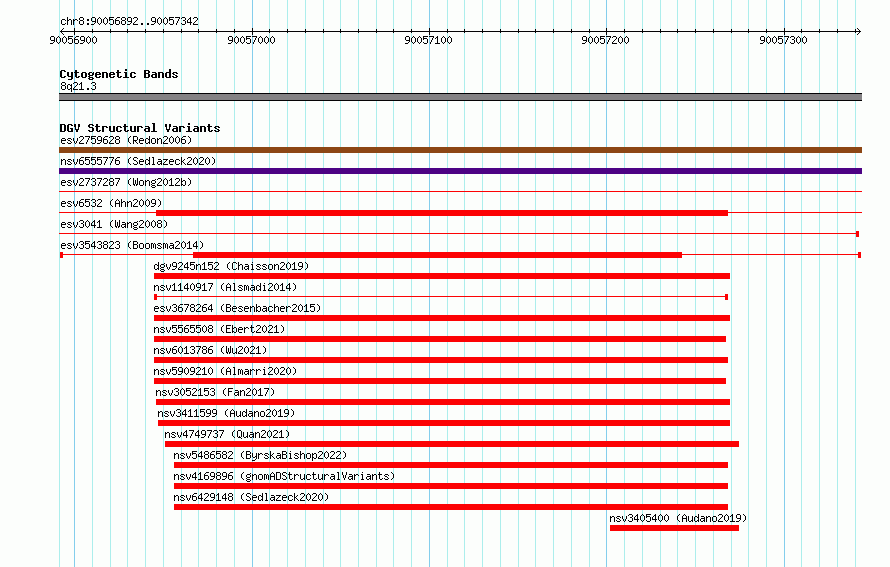Open variant label nsv3411599 (Audano2019)

(x=226, y=413)
